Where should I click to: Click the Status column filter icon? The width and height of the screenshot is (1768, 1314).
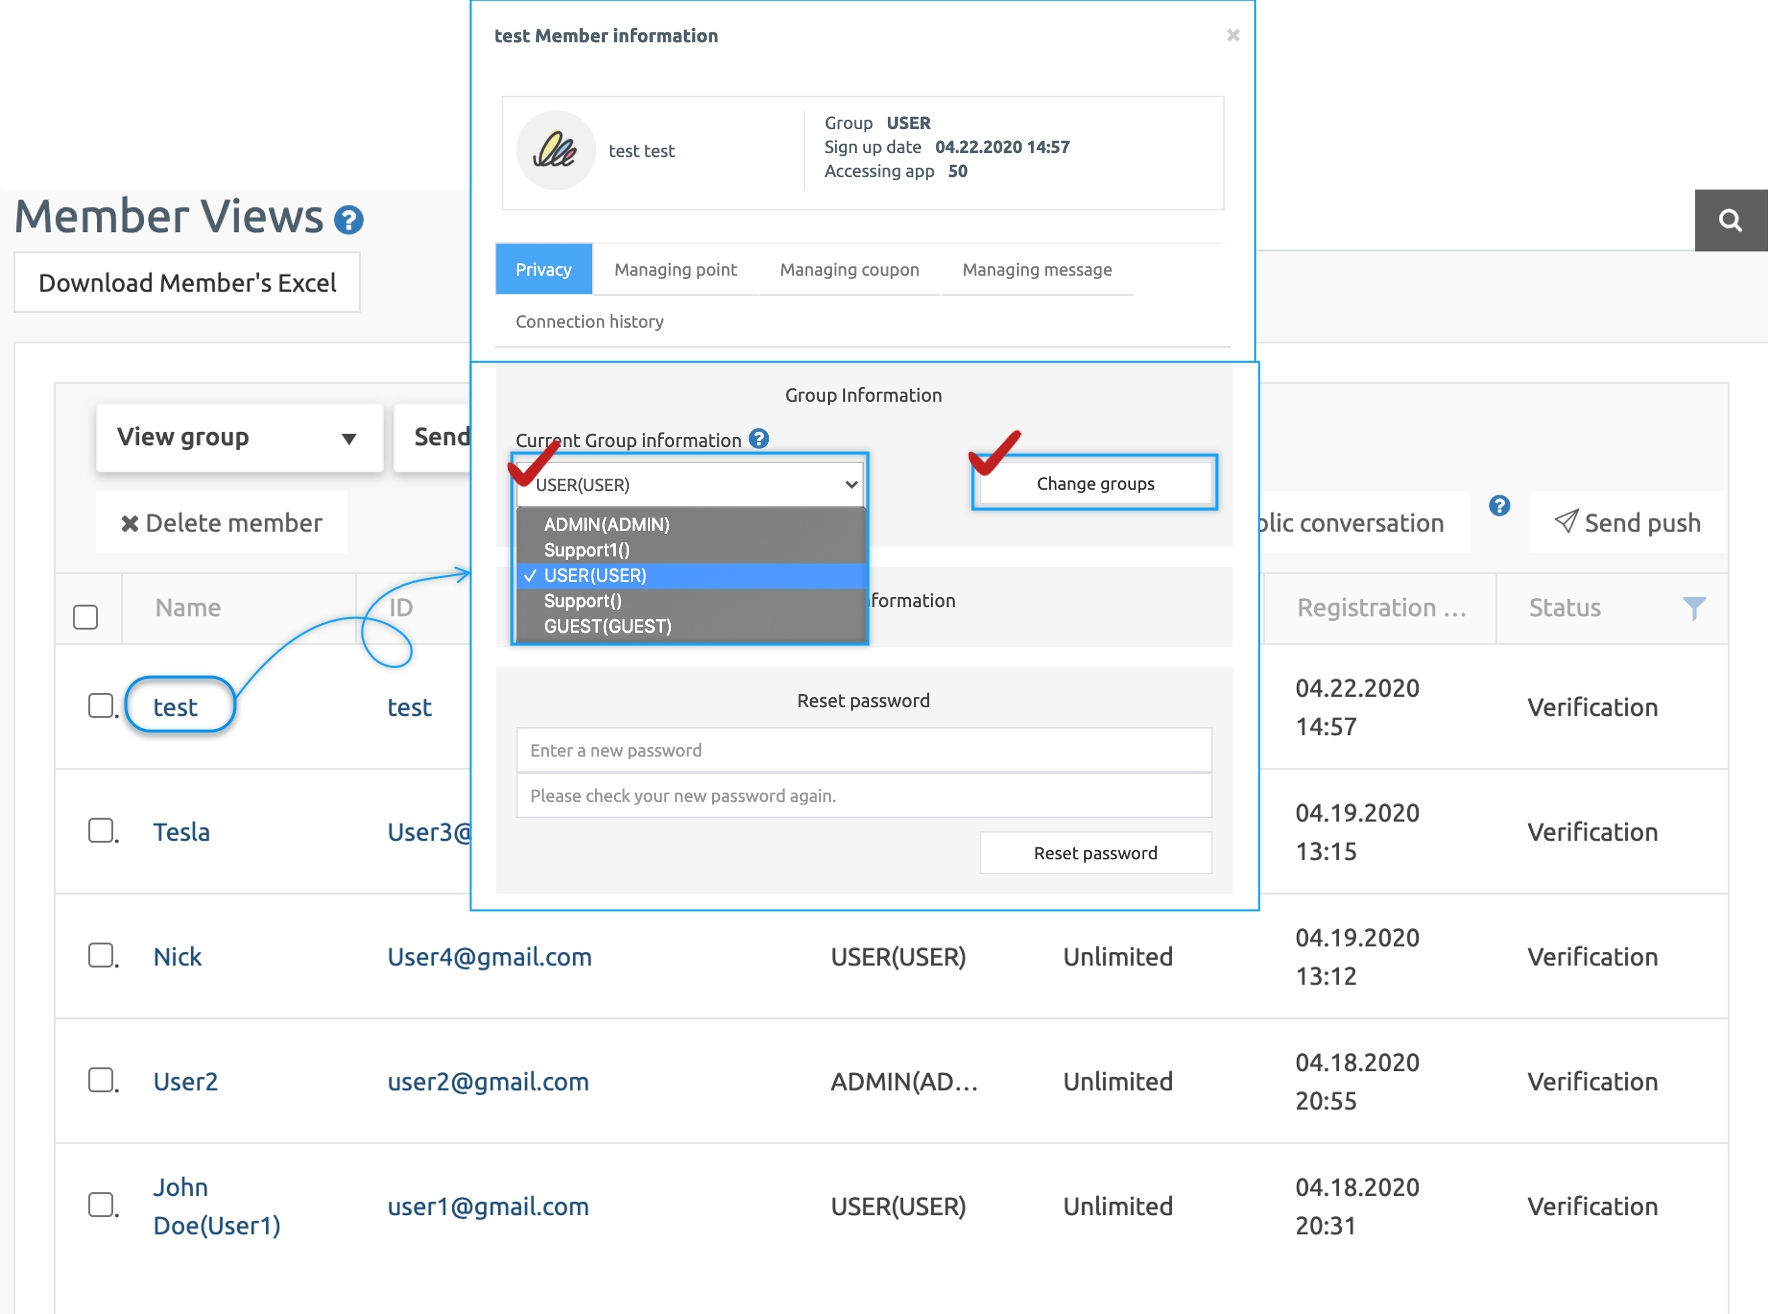(x=1694, y=608)
